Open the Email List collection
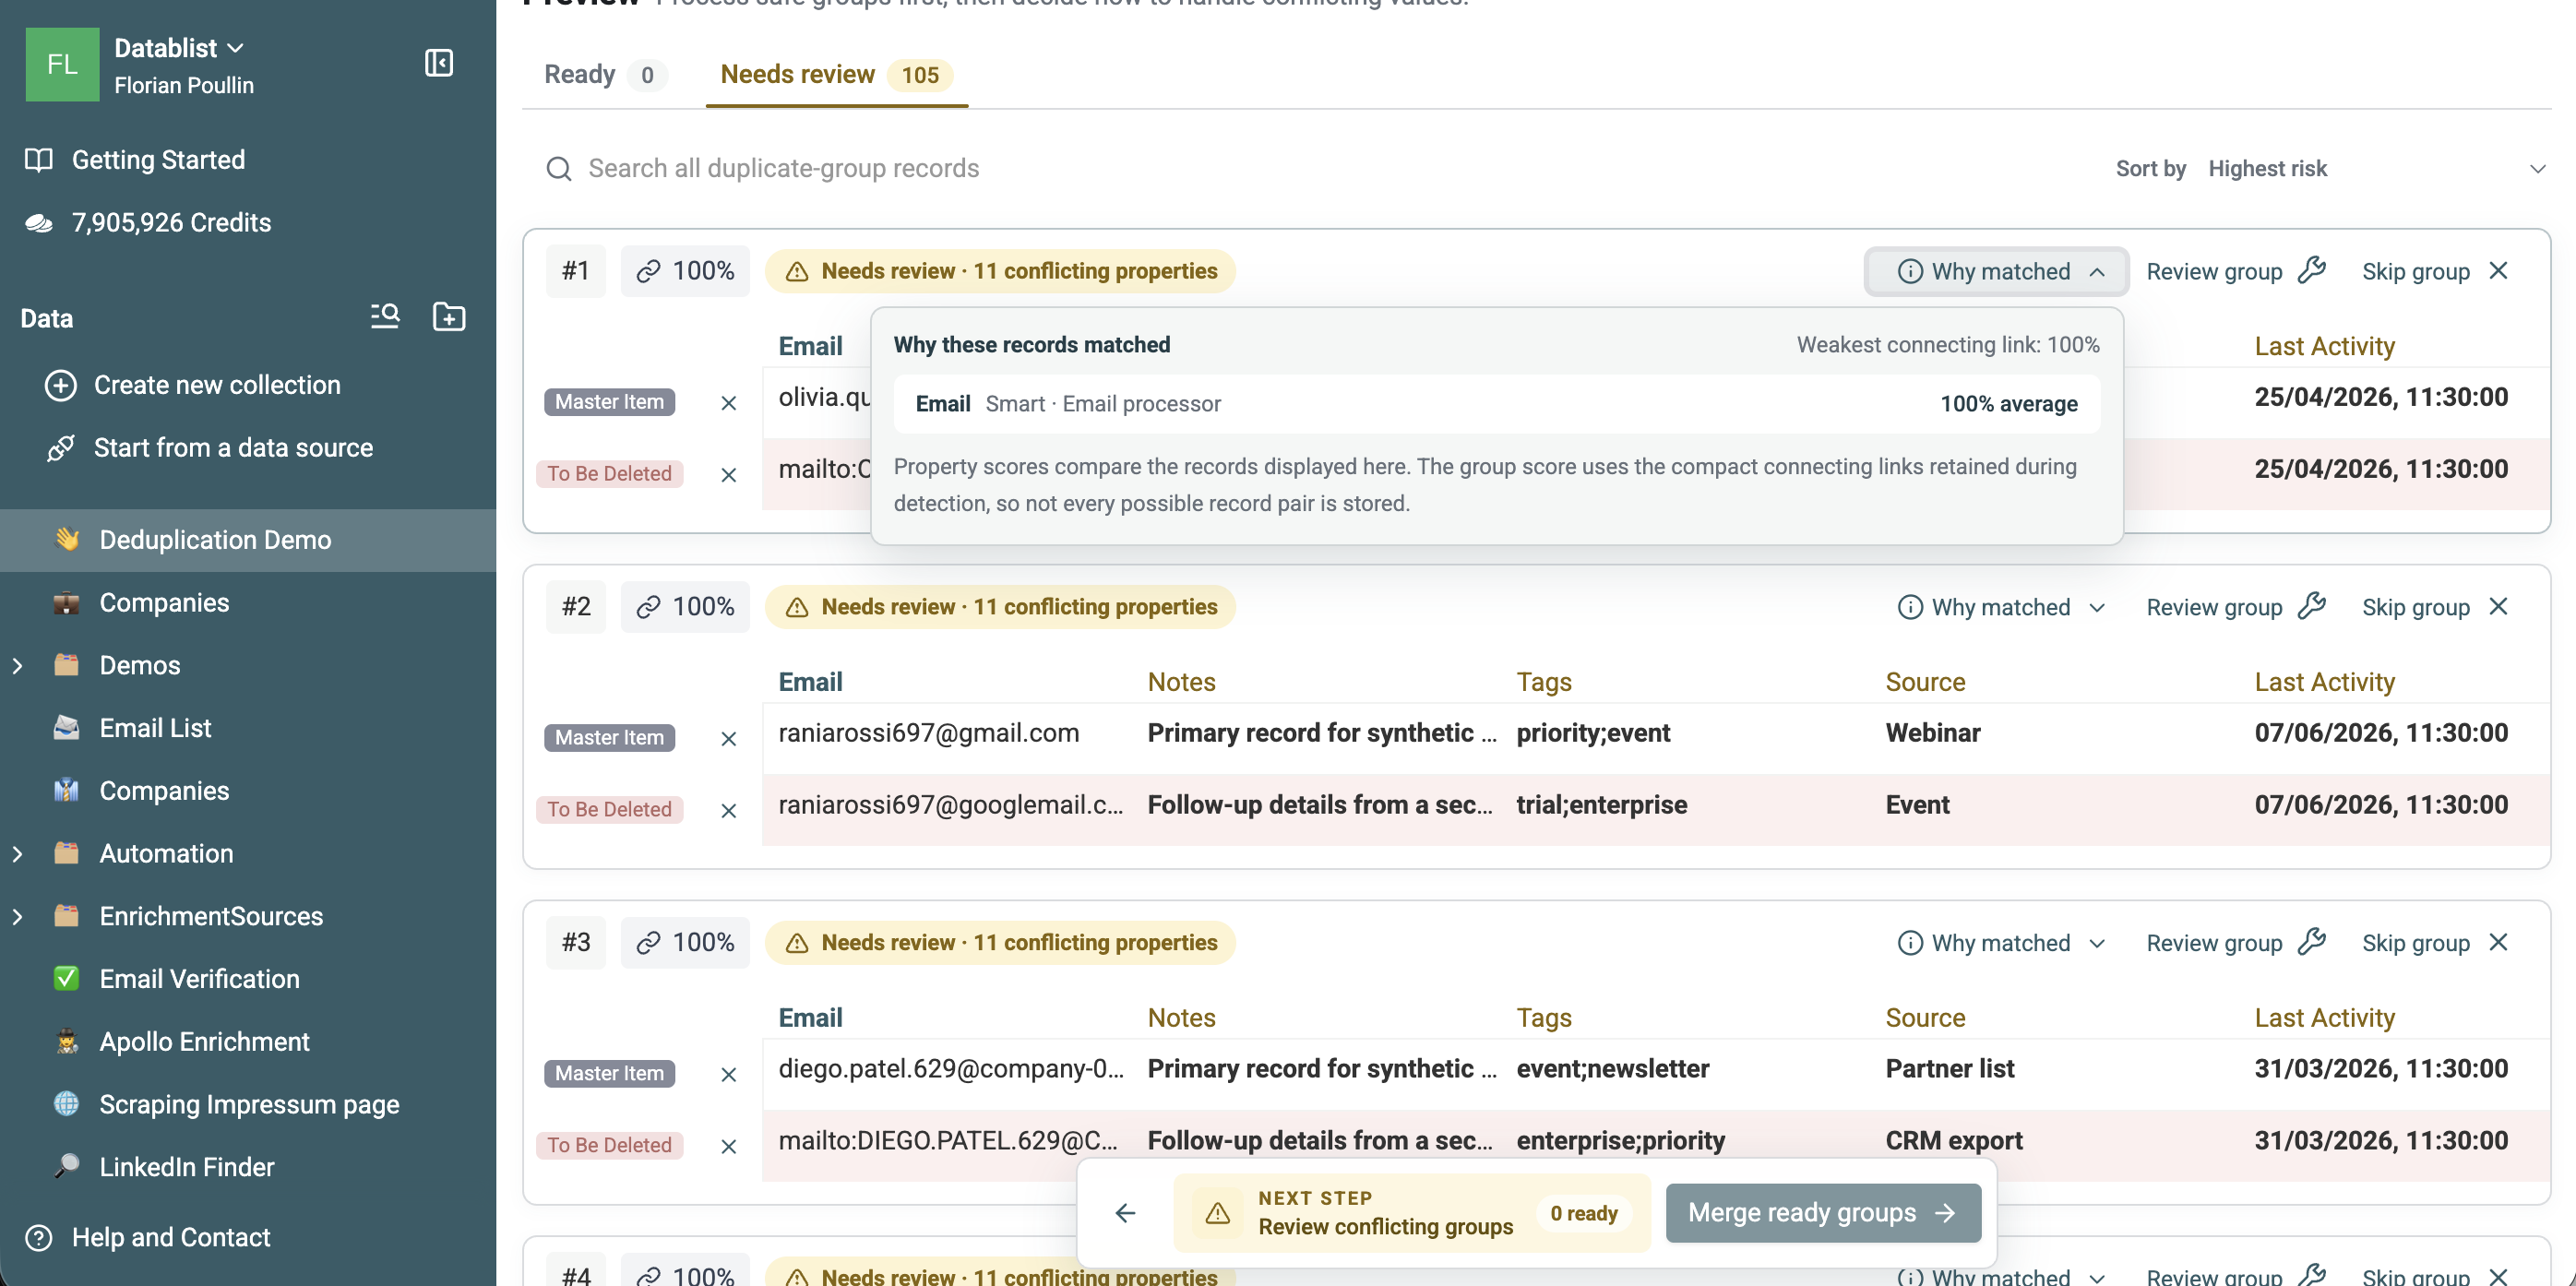This screenshot has height=1286, width=2576. tap(248, 728)
